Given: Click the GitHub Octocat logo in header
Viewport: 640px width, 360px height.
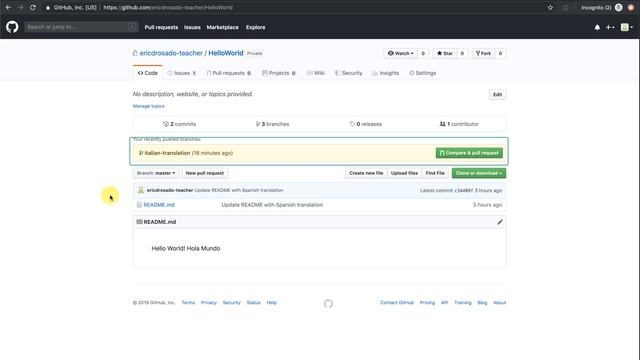Looking at the screenshot, I should (12, 27).
